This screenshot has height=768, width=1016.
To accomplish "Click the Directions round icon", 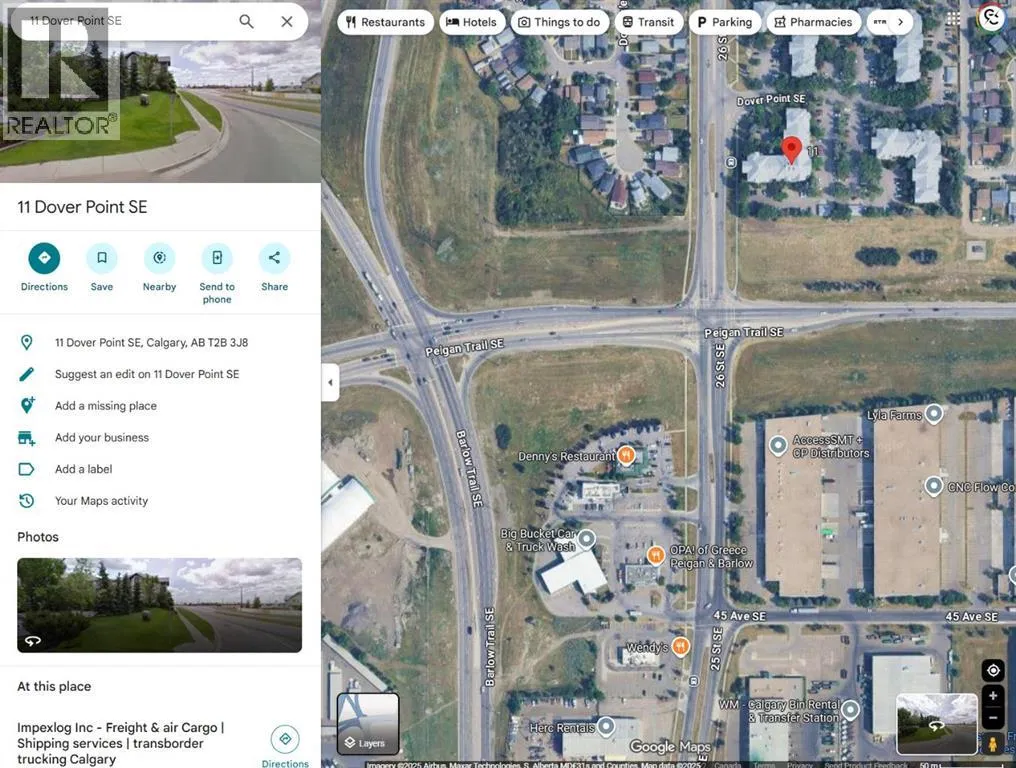I will point(44,258).
